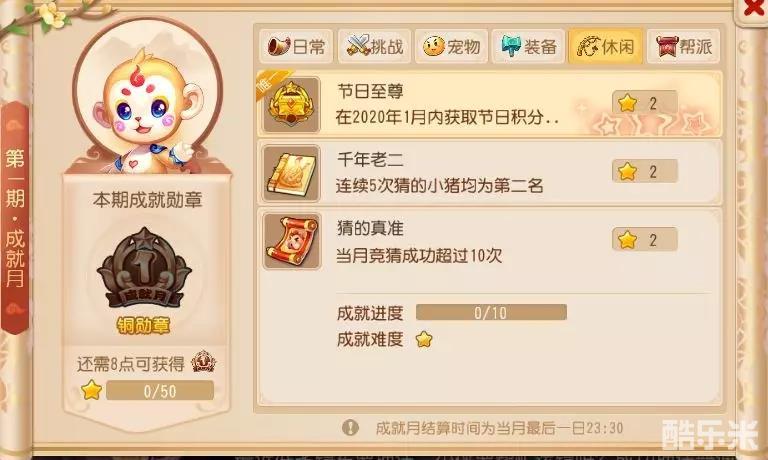Click the exclamation info icon near settlement time
768x460 pixels.
[350, 428]
